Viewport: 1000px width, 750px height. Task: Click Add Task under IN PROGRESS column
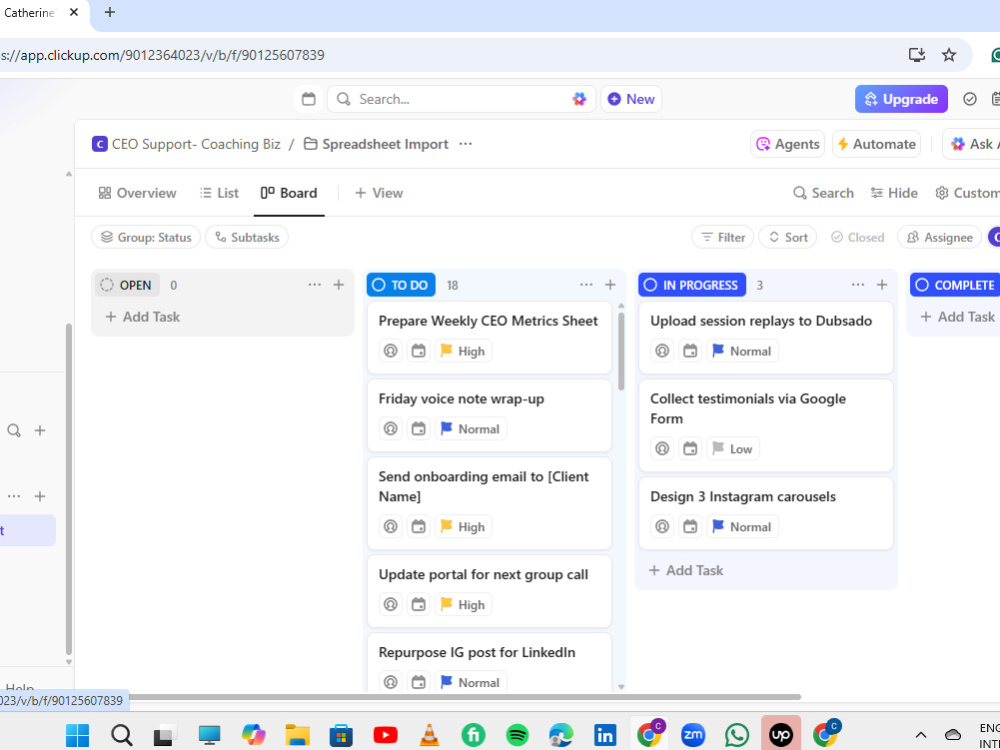(x=686, y=570)
